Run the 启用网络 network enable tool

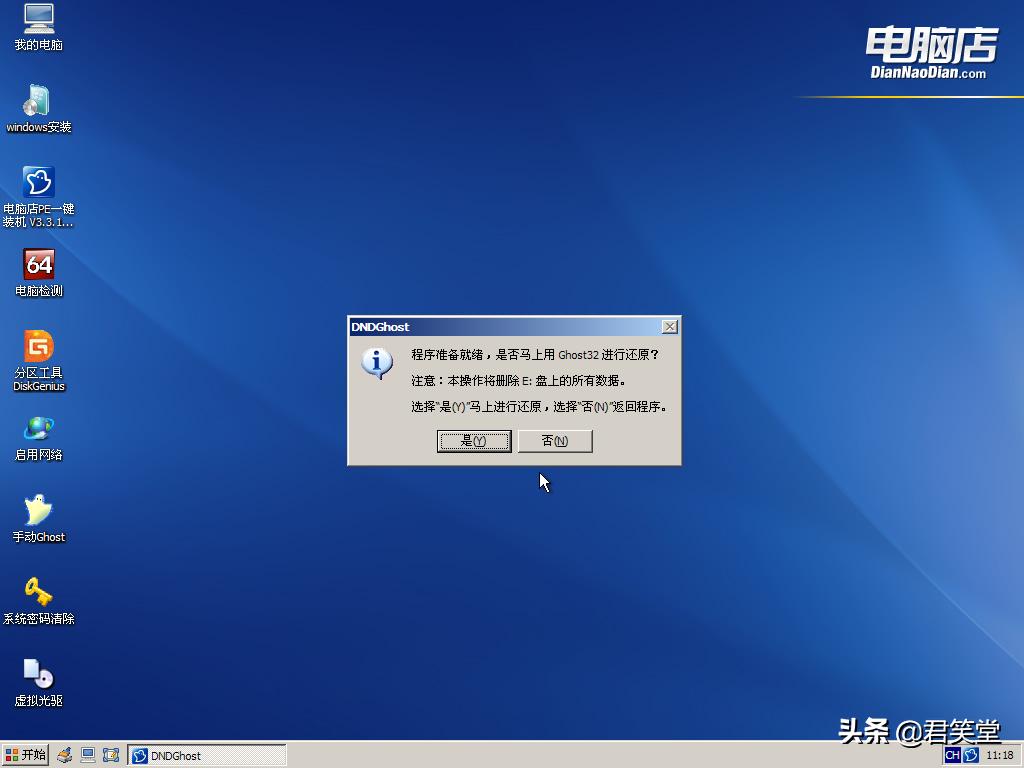[38, 435]
